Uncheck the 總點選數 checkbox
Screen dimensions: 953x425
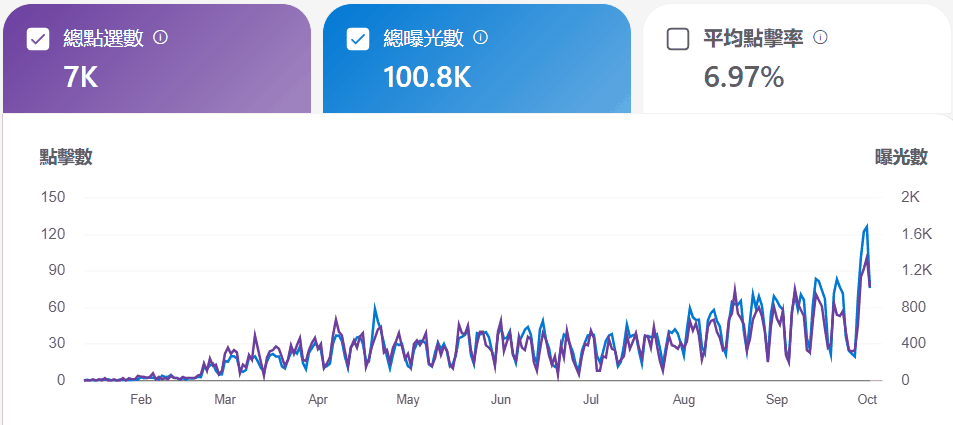pos(38,40)
